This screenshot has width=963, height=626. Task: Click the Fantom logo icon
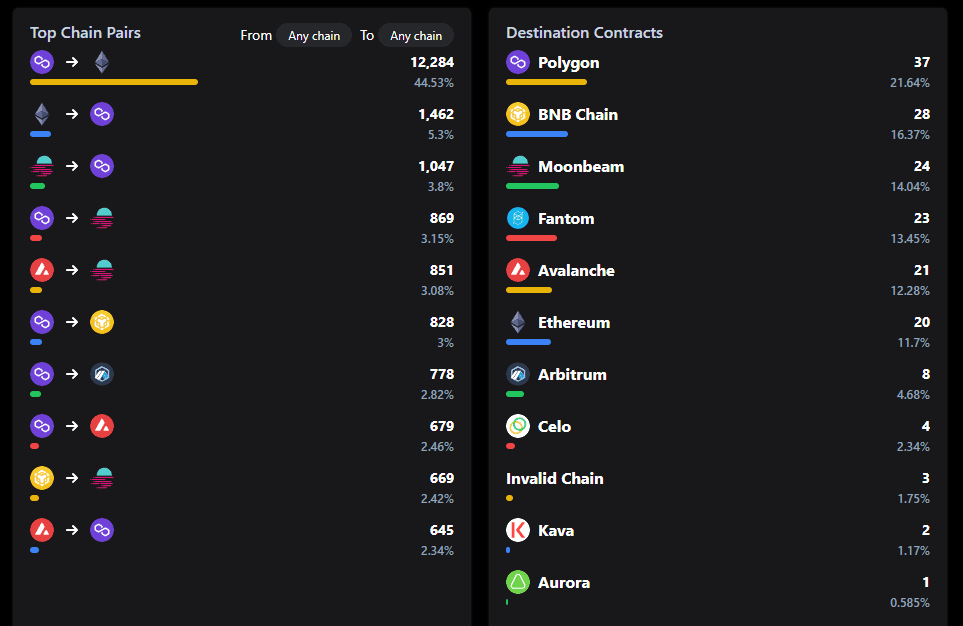(518, 219)
